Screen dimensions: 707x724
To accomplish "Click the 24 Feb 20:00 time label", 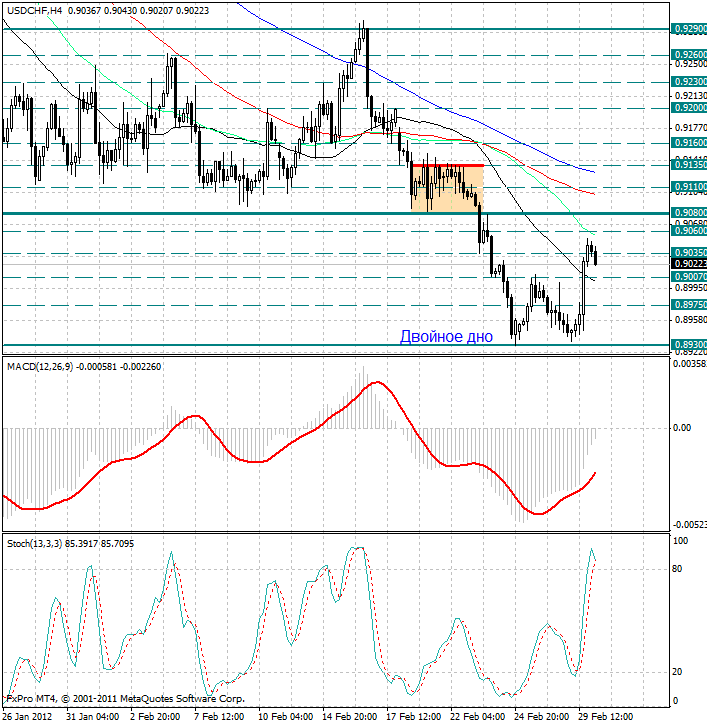I will [x=542, y=717].
